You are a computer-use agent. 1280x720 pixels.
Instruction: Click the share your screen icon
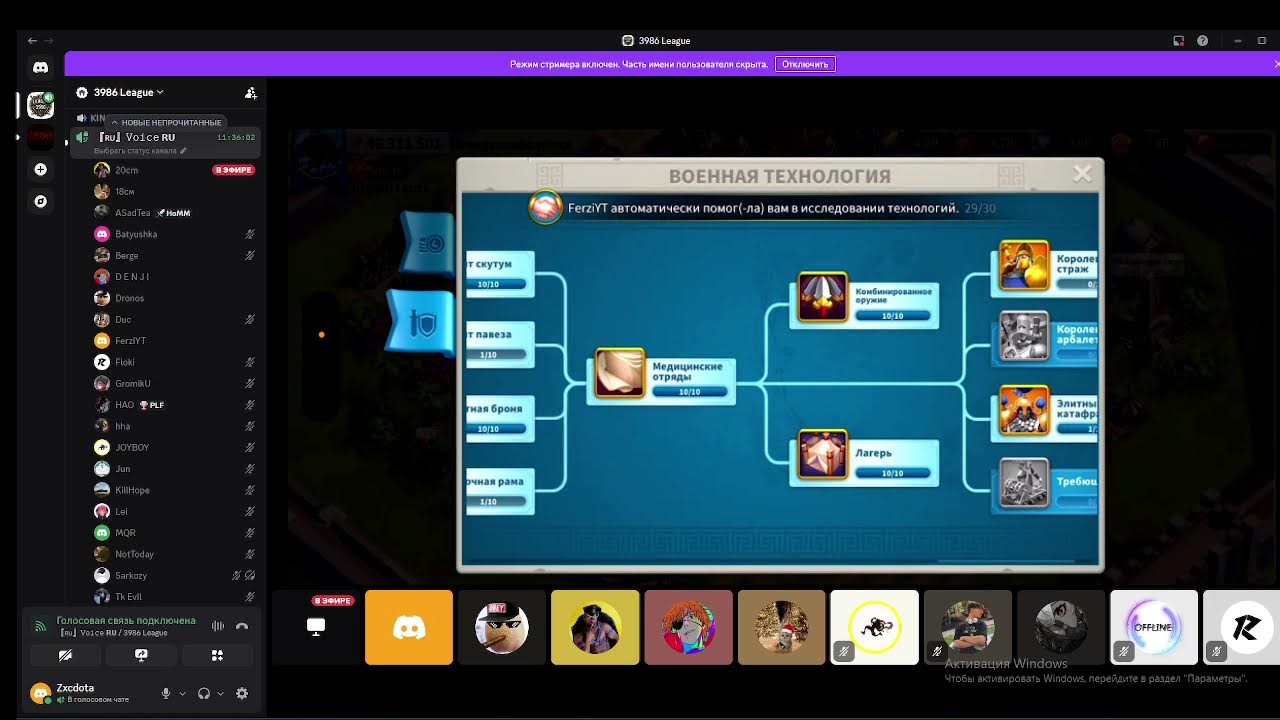pyautogui.click(x=141, y=655)
